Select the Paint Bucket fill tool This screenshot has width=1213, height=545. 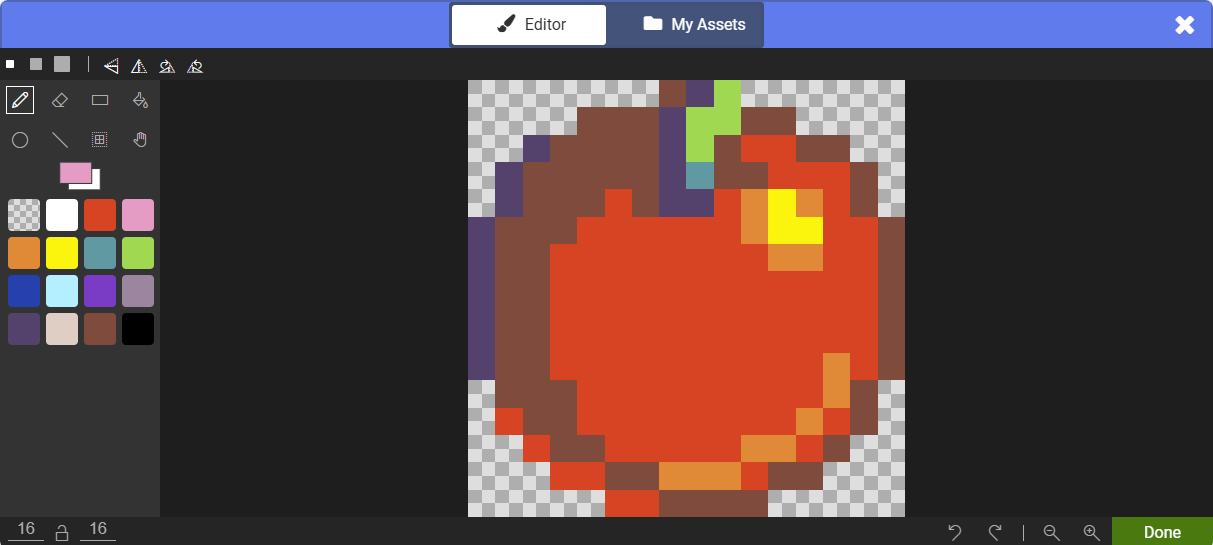pos(140,100)
